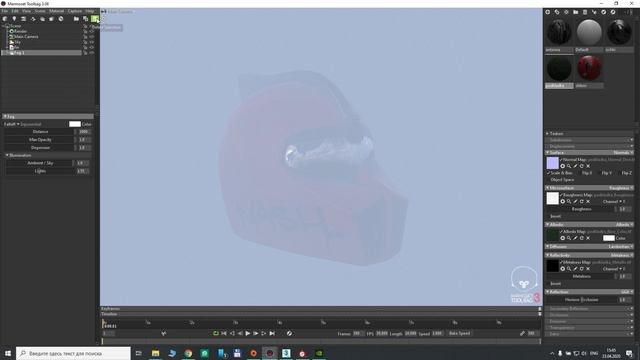Click the camera icon in the scene toolbar
This screenshot has height=360, width=640.
point(24,19)
